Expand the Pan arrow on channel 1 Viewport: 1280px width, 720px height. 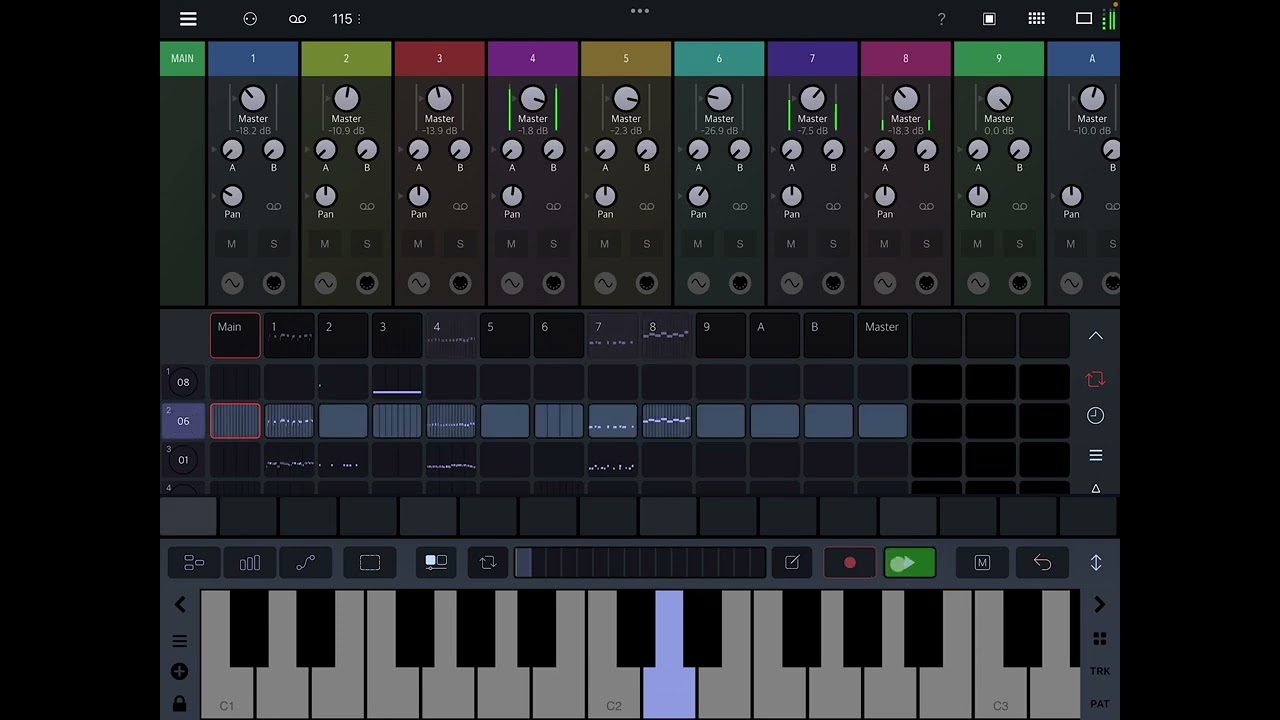(214, 197)
